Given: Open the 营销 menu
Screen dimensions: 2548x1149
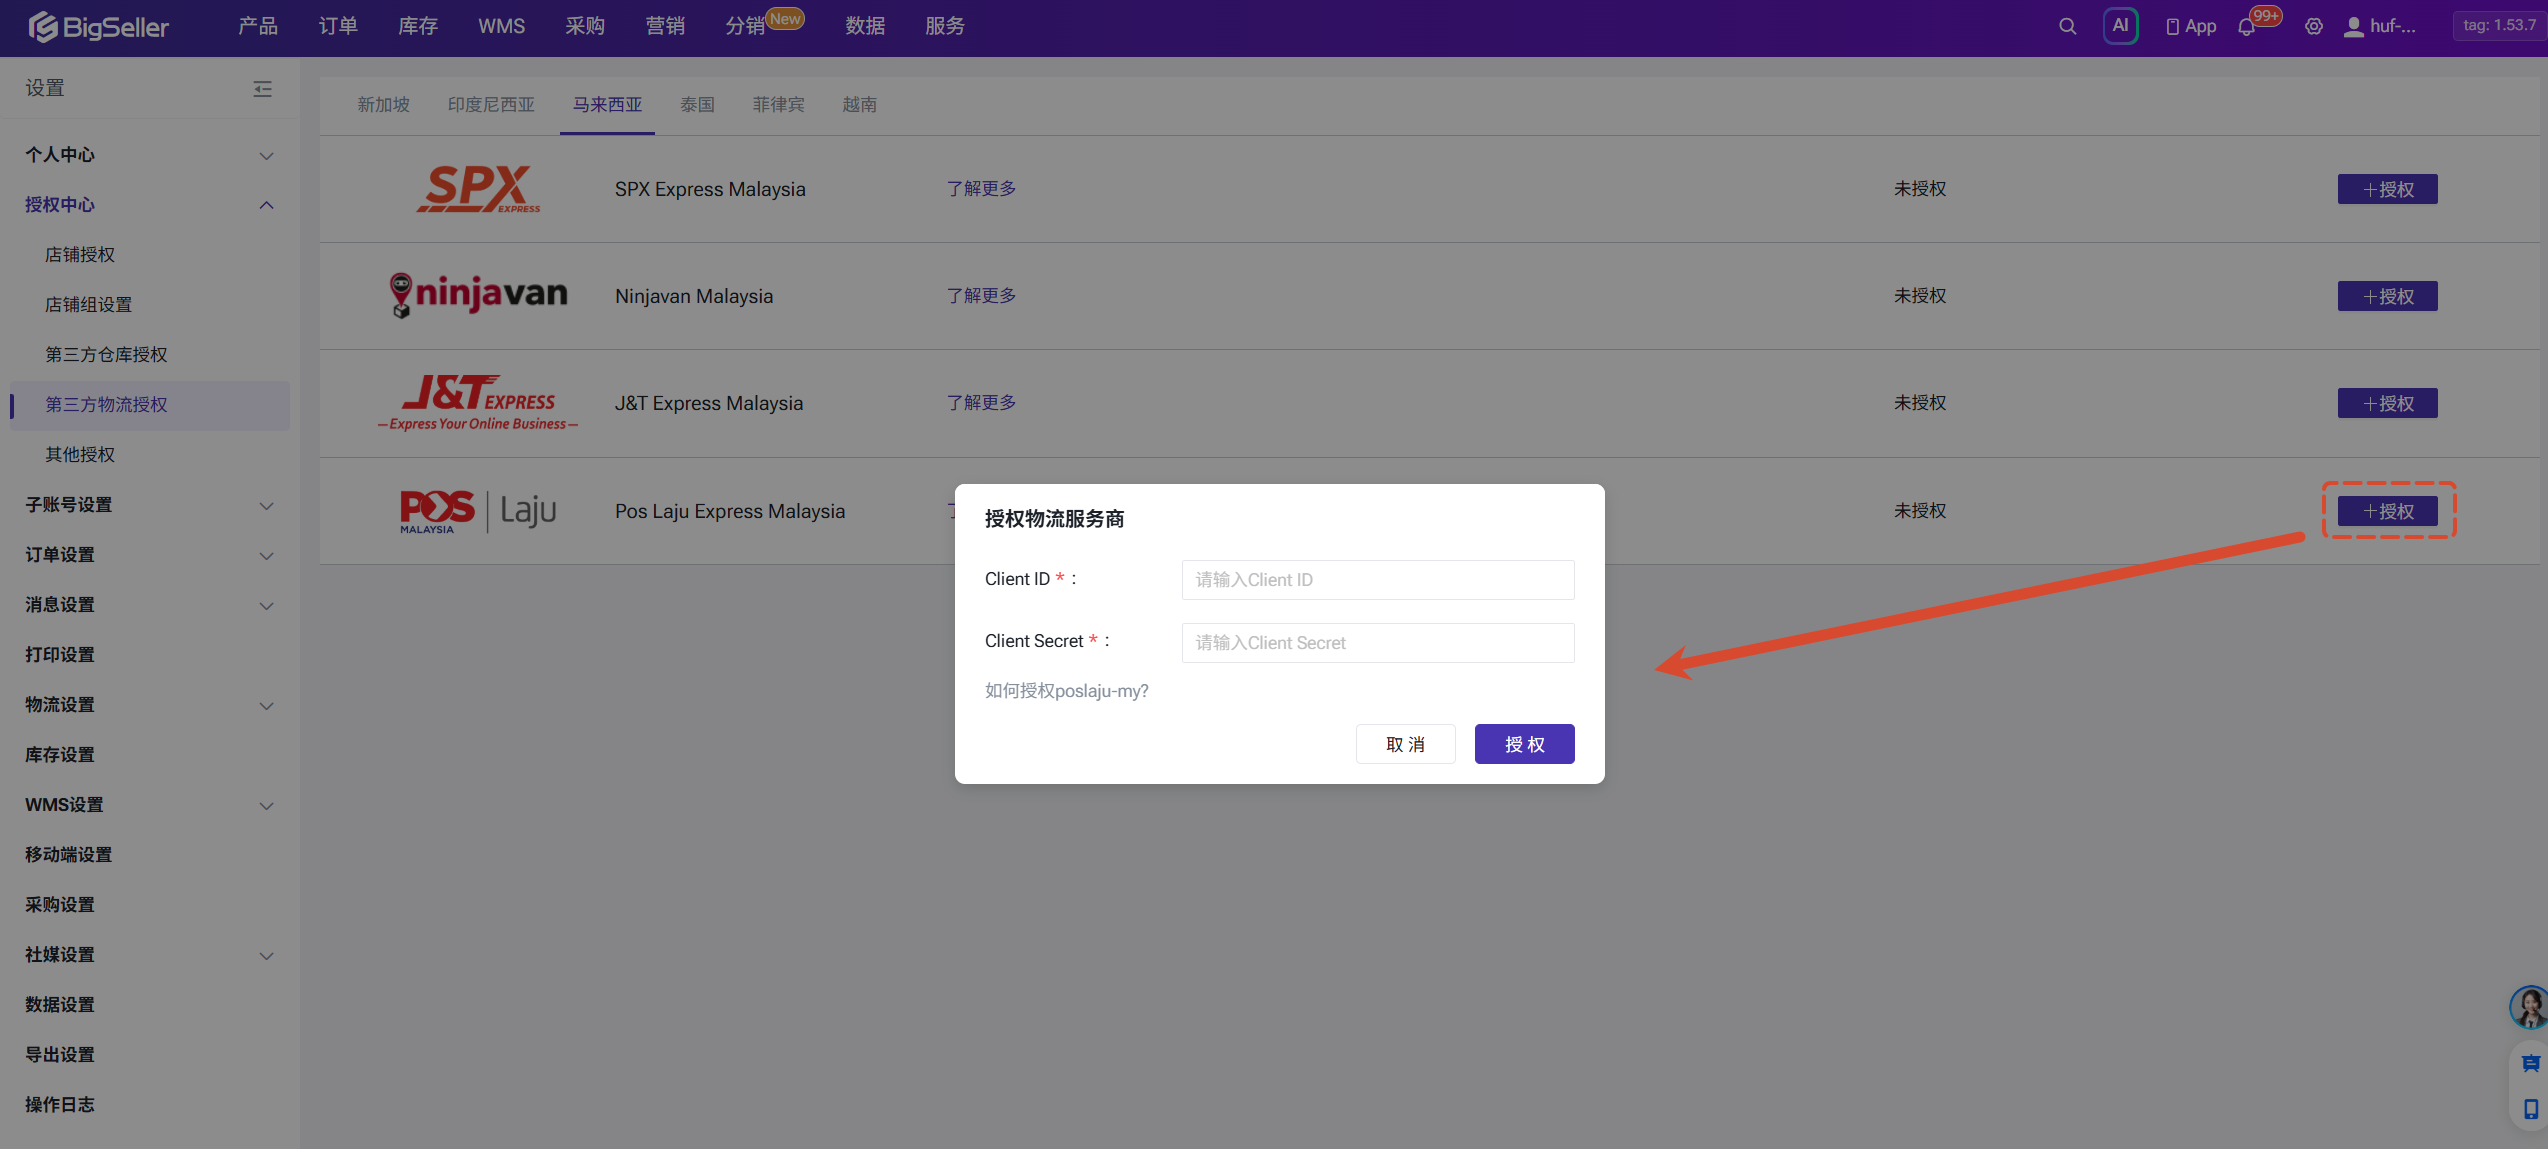Looking at the screenshot, I should click(665, 26).
